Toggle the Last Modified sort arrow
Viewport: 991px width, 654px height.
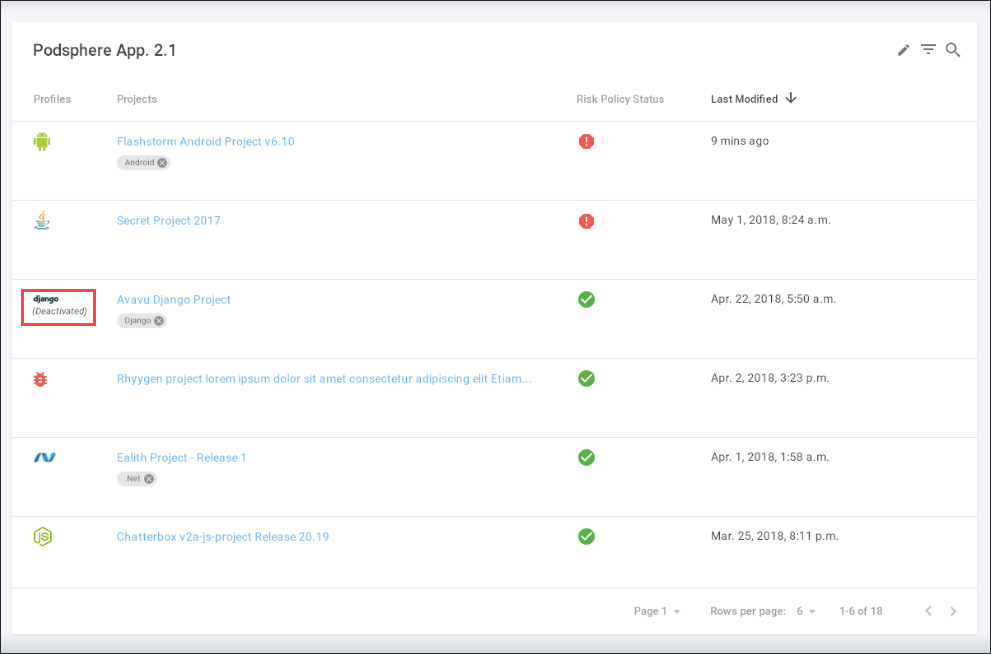pos(791,98)
